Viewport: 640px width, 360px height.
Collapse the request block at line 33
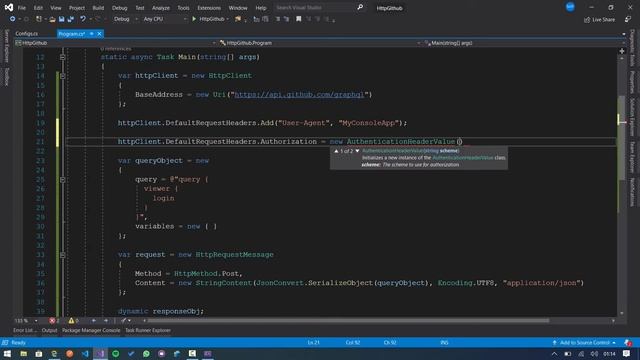point(62,255)
